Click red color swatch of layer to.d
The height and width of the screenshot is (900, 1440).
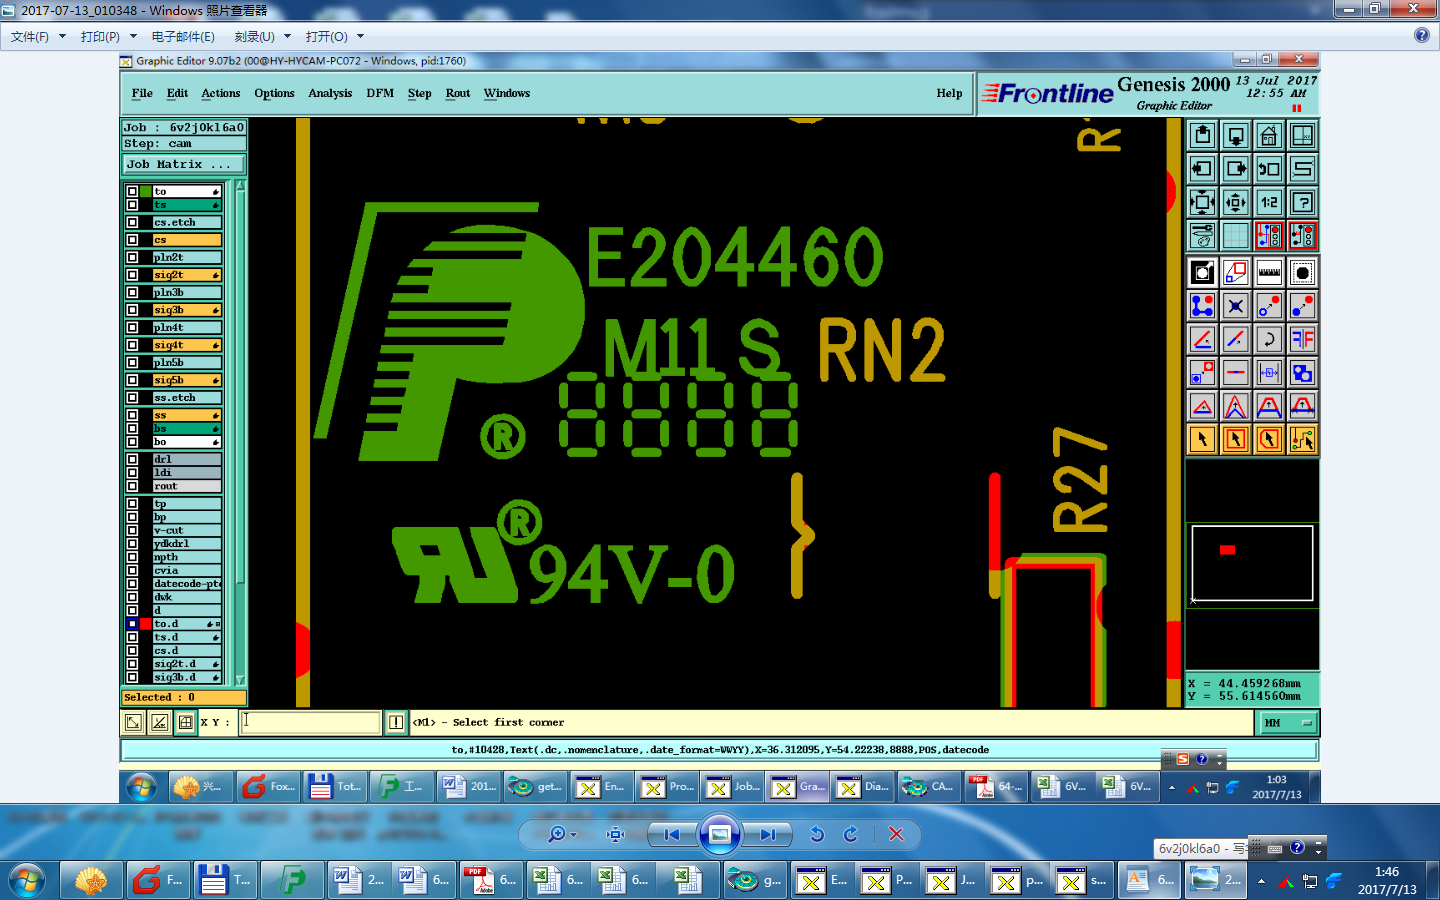tap(145, 624)
